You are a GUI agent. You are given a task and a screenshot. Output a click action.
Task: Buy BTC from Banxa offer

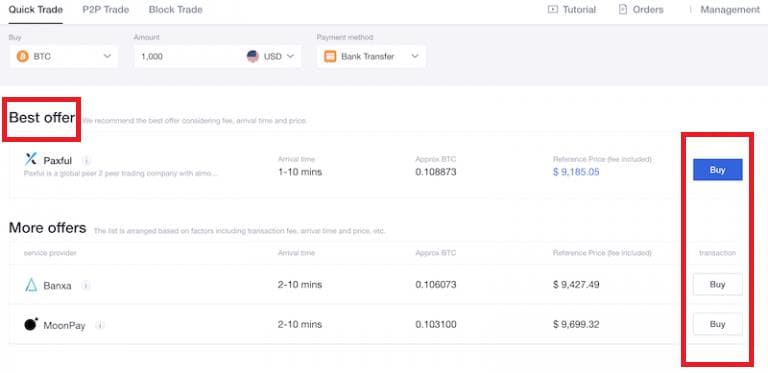718,284
